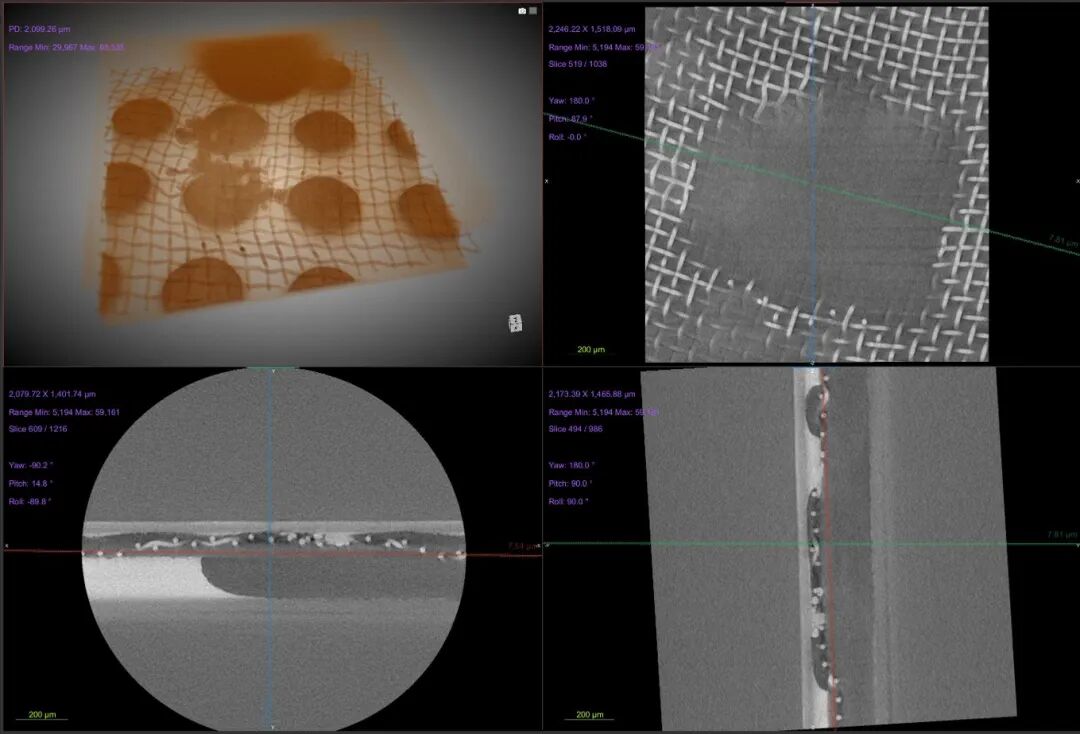Screen dimensions: 1080x734
Task: Click the 200 µm scale bar in top-right pane
Action: (590, 351)
